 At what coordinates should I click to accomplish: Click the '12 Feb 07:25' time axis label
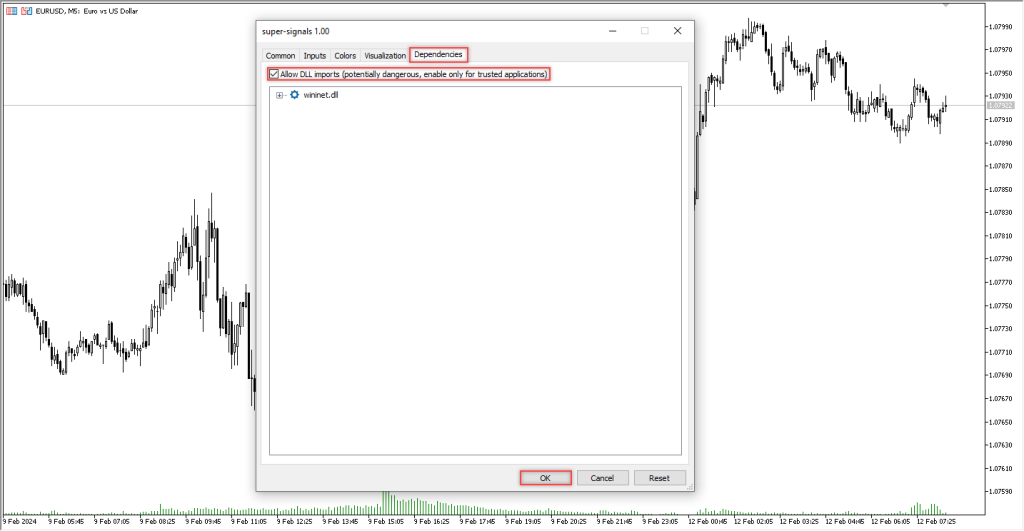936,521
